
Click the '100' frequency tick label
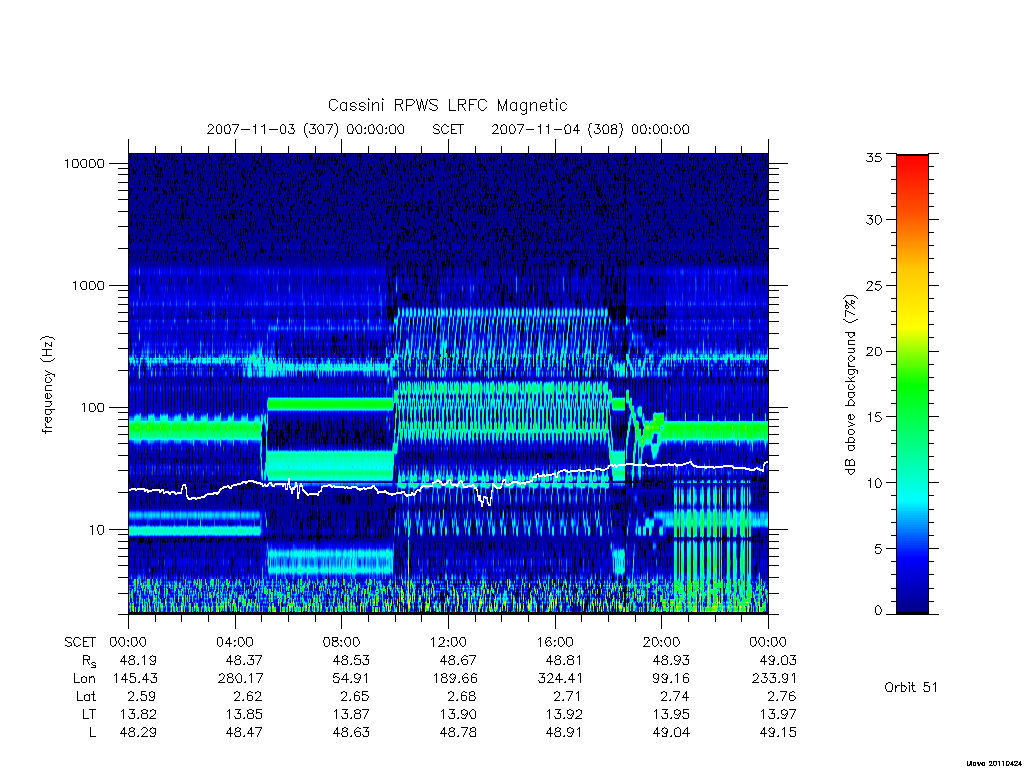click(x=91, y=408)
